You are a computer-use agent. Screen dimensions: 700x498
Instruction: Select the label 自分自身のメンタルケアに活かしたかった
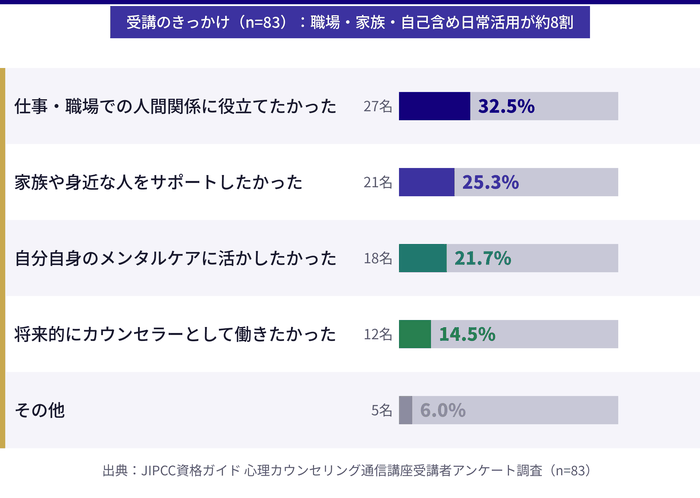coord(176,258)
